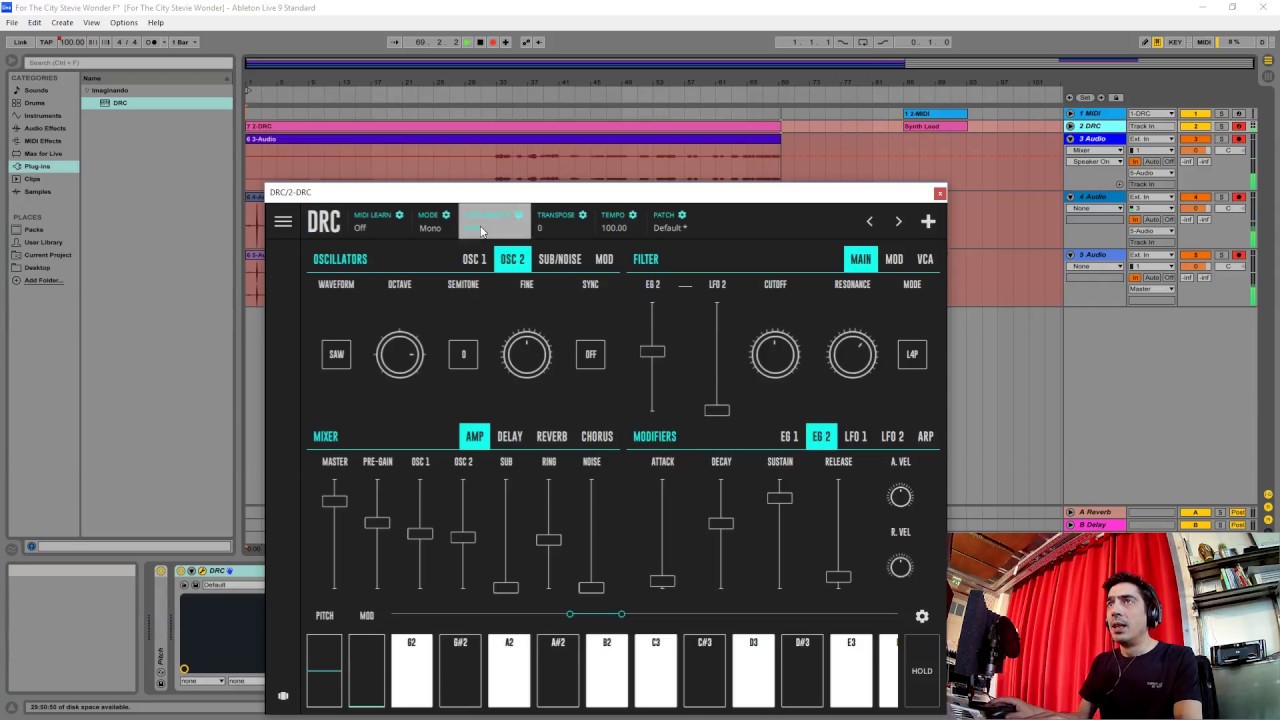Close the DRC plugin window

coord(939,193)
